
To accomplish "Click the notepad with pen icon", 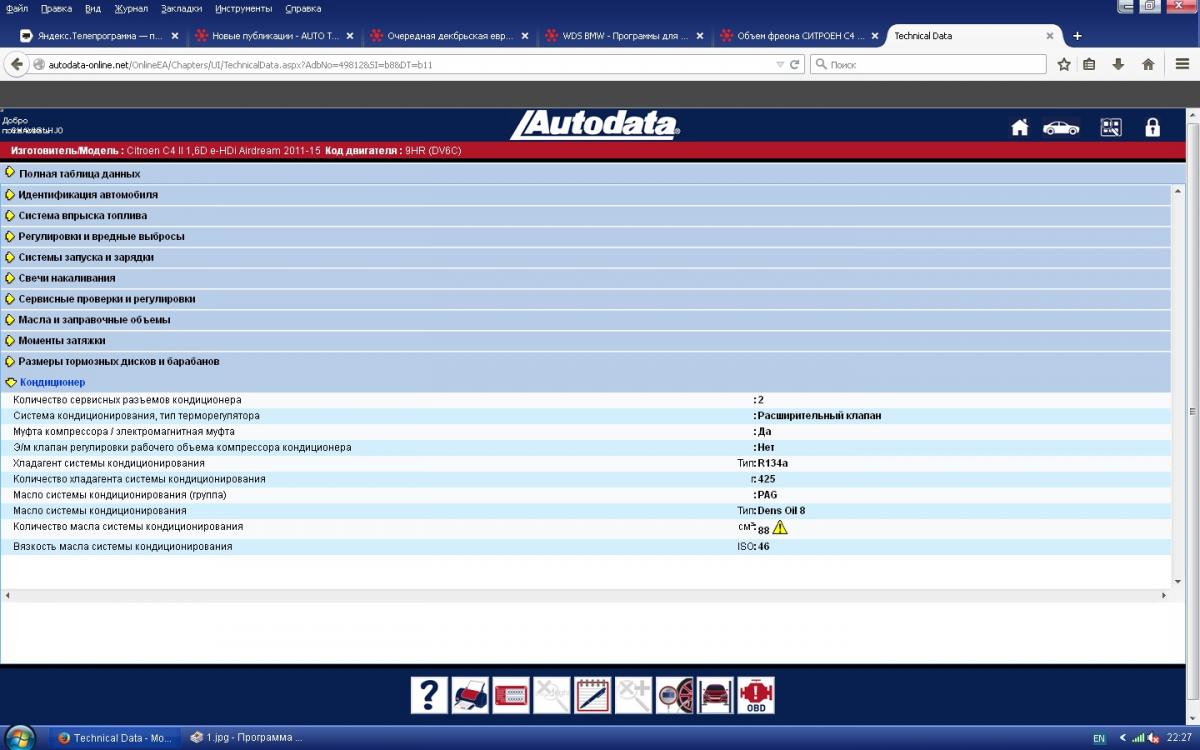I will 593,695.
